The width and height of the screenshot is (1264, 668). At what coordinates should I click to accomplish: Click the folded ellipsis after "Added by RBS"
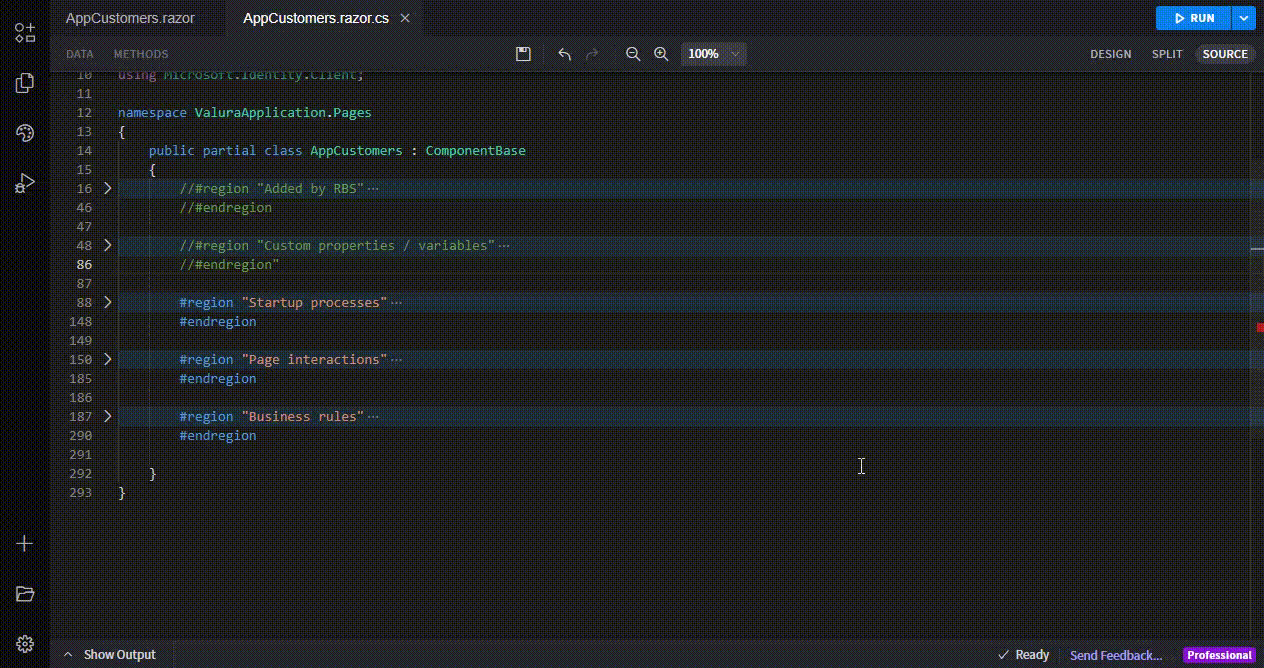click(373, 189)
